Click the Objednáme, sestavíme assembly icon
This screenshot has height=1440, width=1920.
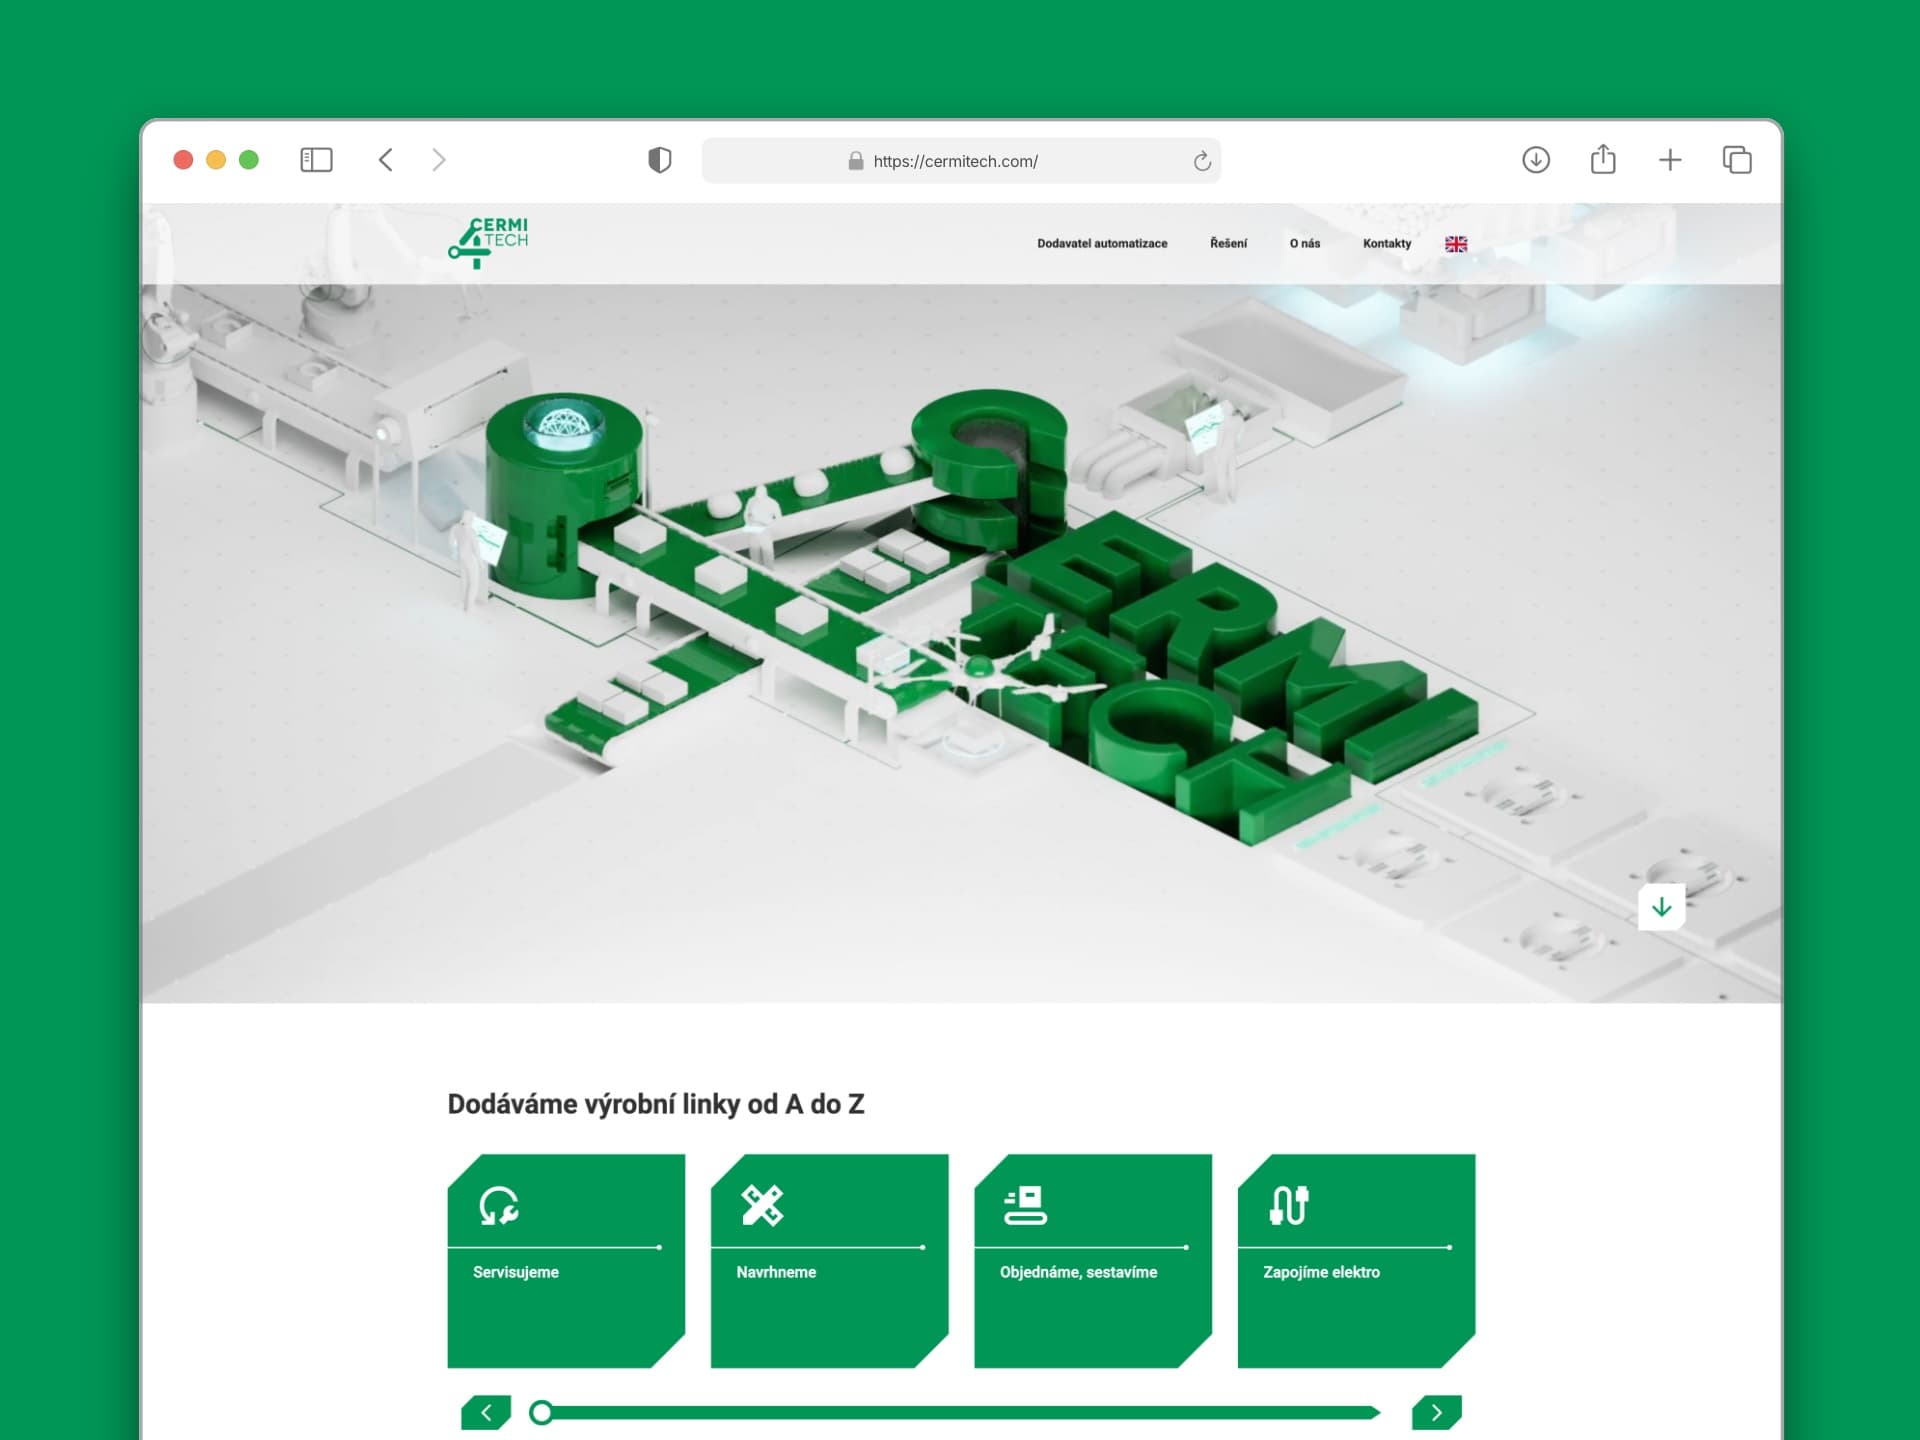pyautogui.click(x=1023, y=1206)
